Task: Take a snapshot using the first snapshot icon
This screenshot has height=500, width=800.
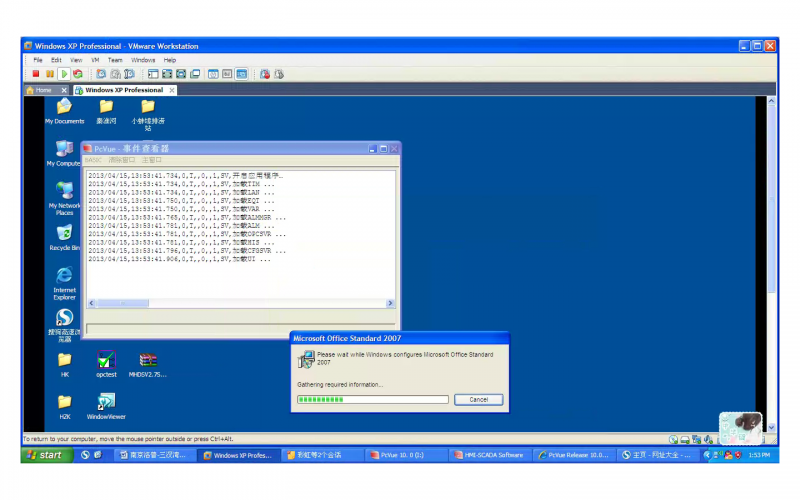Action: (x=101, y=74)
